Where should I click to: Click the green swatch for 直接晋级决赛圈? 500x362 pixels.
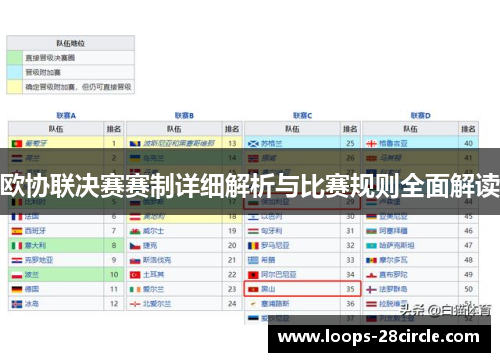click(14, 58)
